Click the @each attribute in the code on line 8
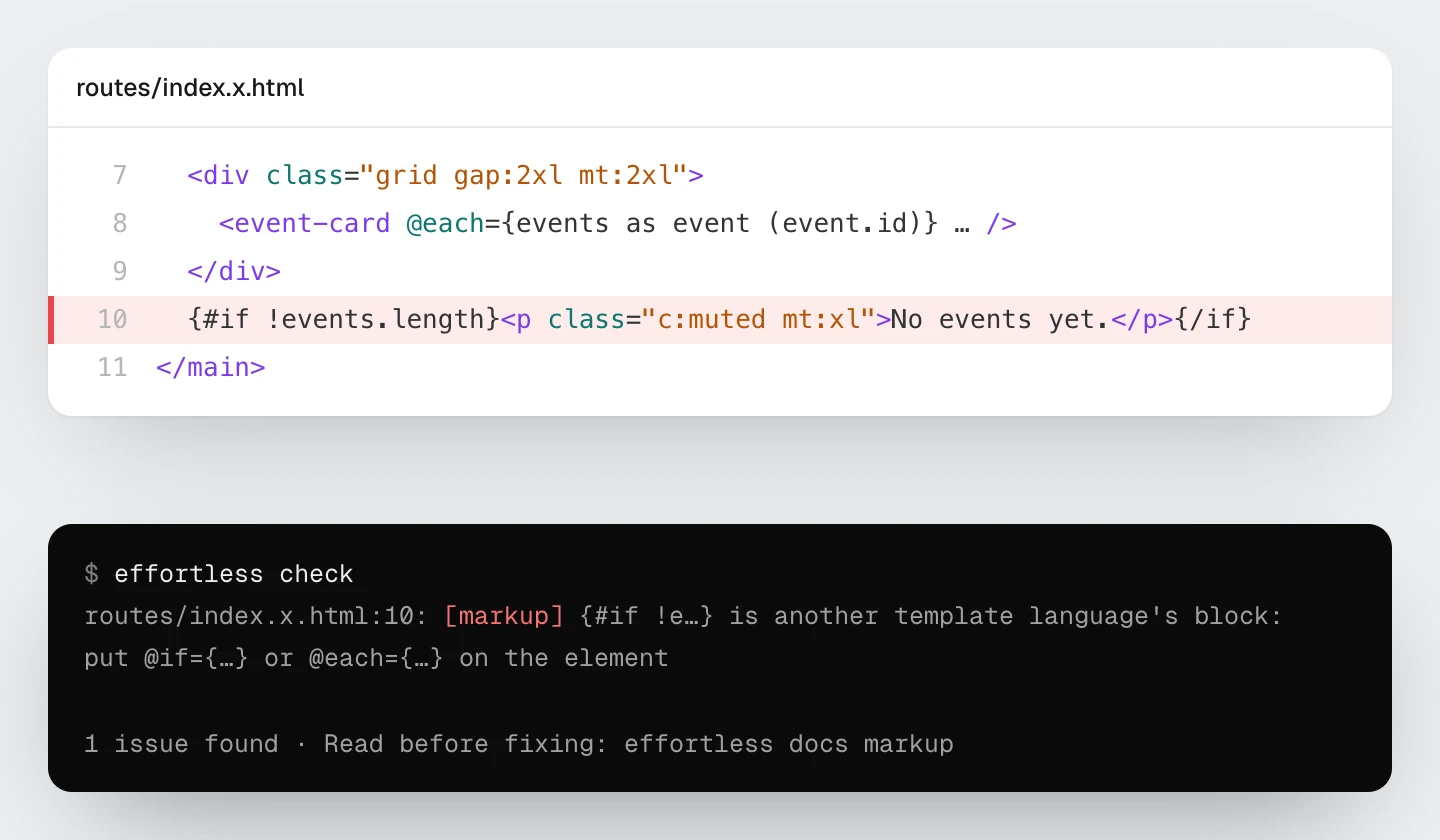 pyautogui.click(x=445, y=223)
